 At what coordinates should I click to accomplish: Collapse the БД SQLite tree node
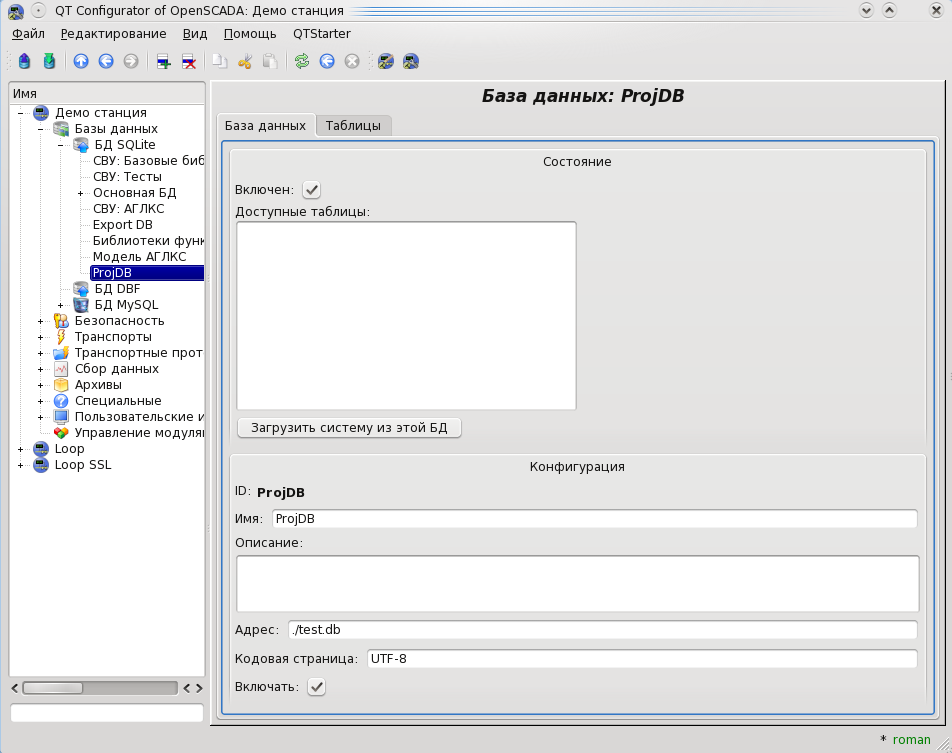pyautogui.click(x=60, y=145)
